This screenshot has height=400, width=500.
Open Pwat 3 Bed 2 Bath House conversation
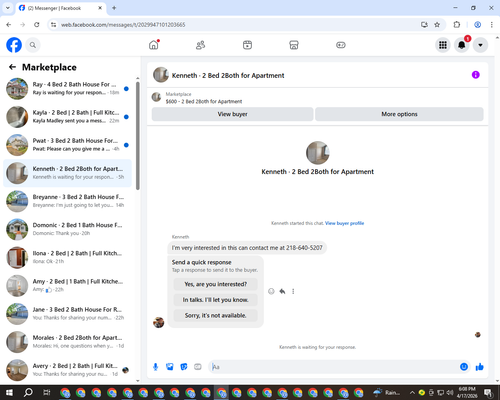click(x=67, y=145)
